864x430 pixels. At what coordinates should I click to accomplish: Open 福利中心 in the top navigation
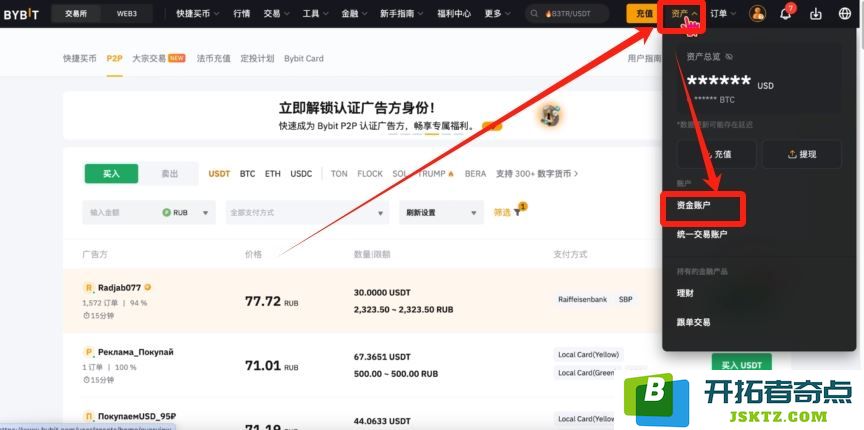tap(454, 14)
